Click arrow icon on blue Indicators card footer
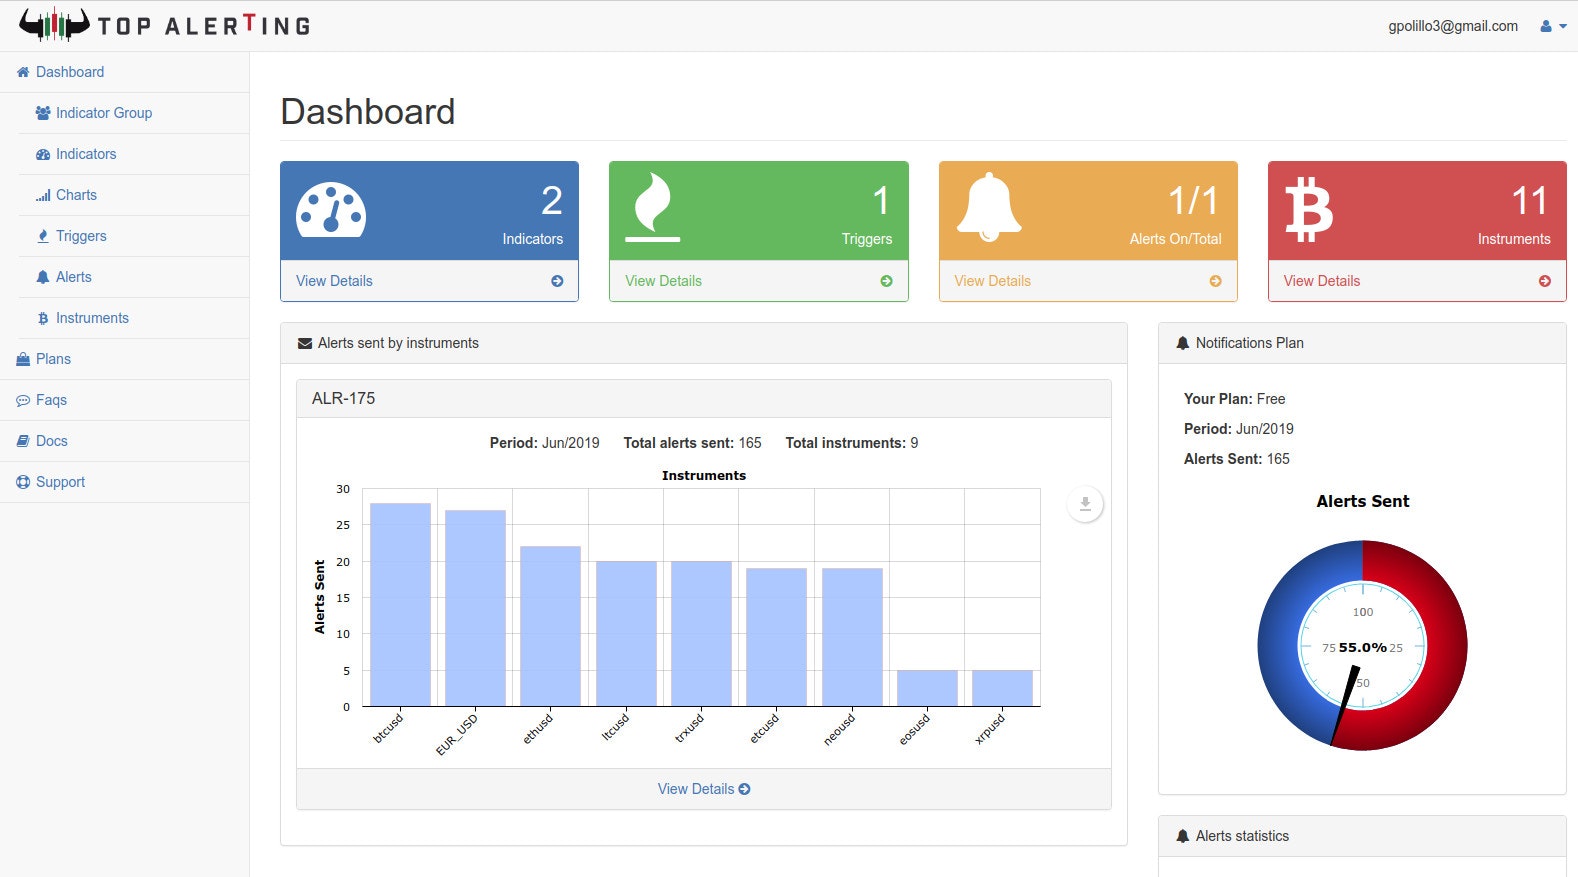This screenshot has height=877, width=1578. point(557,281)
